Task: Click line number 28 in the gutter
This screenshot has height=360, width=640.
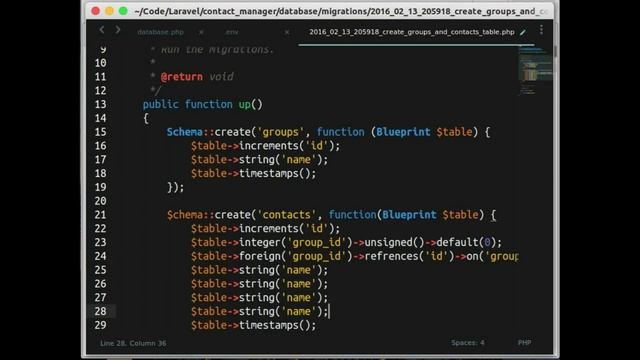Action: (100, 311)
